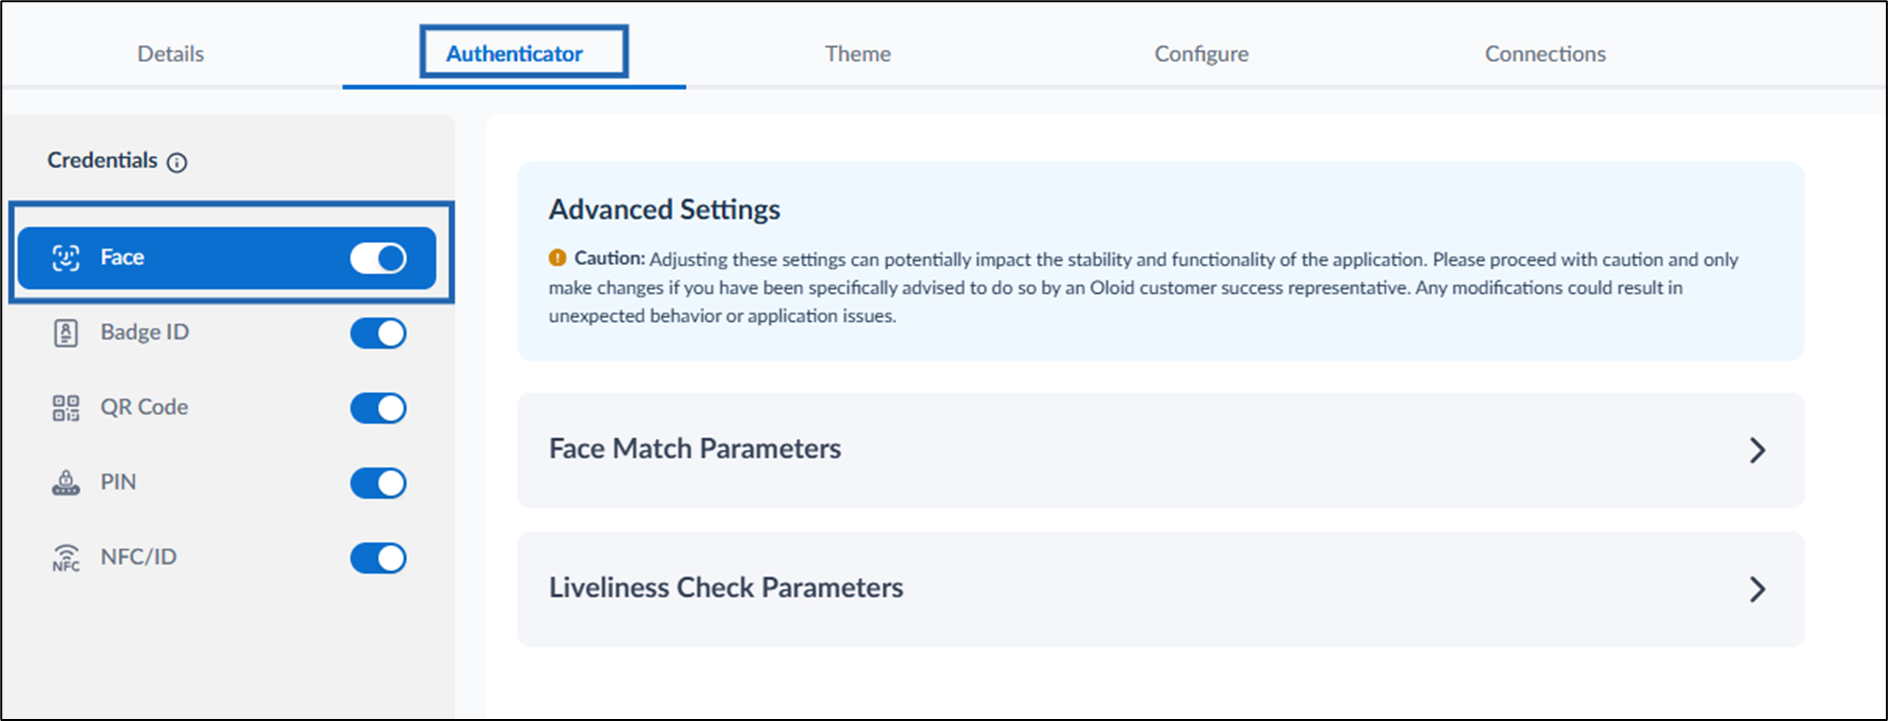Screen dimensions: 1888x721
Task: Switch off the PIN toggle
Action: click(x=378, y=483)
